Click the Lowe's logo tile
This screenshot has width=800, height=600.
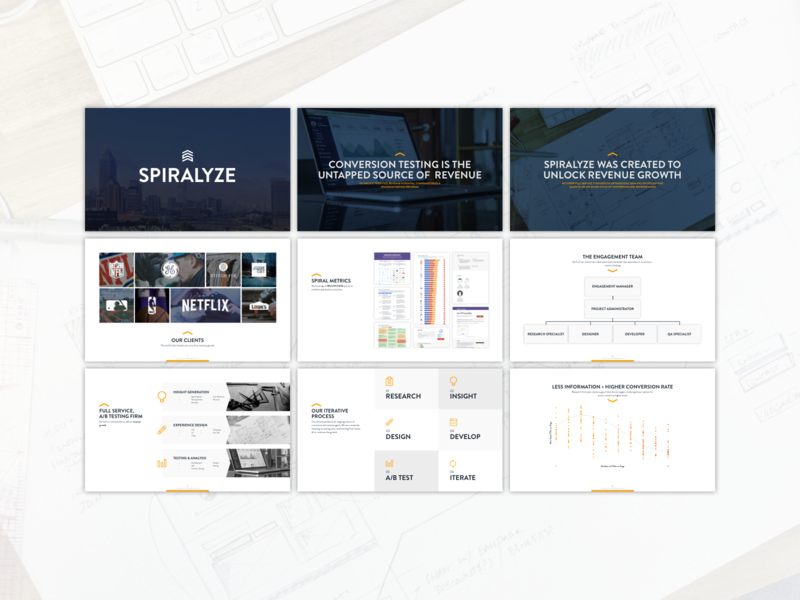tap(259, 305)
